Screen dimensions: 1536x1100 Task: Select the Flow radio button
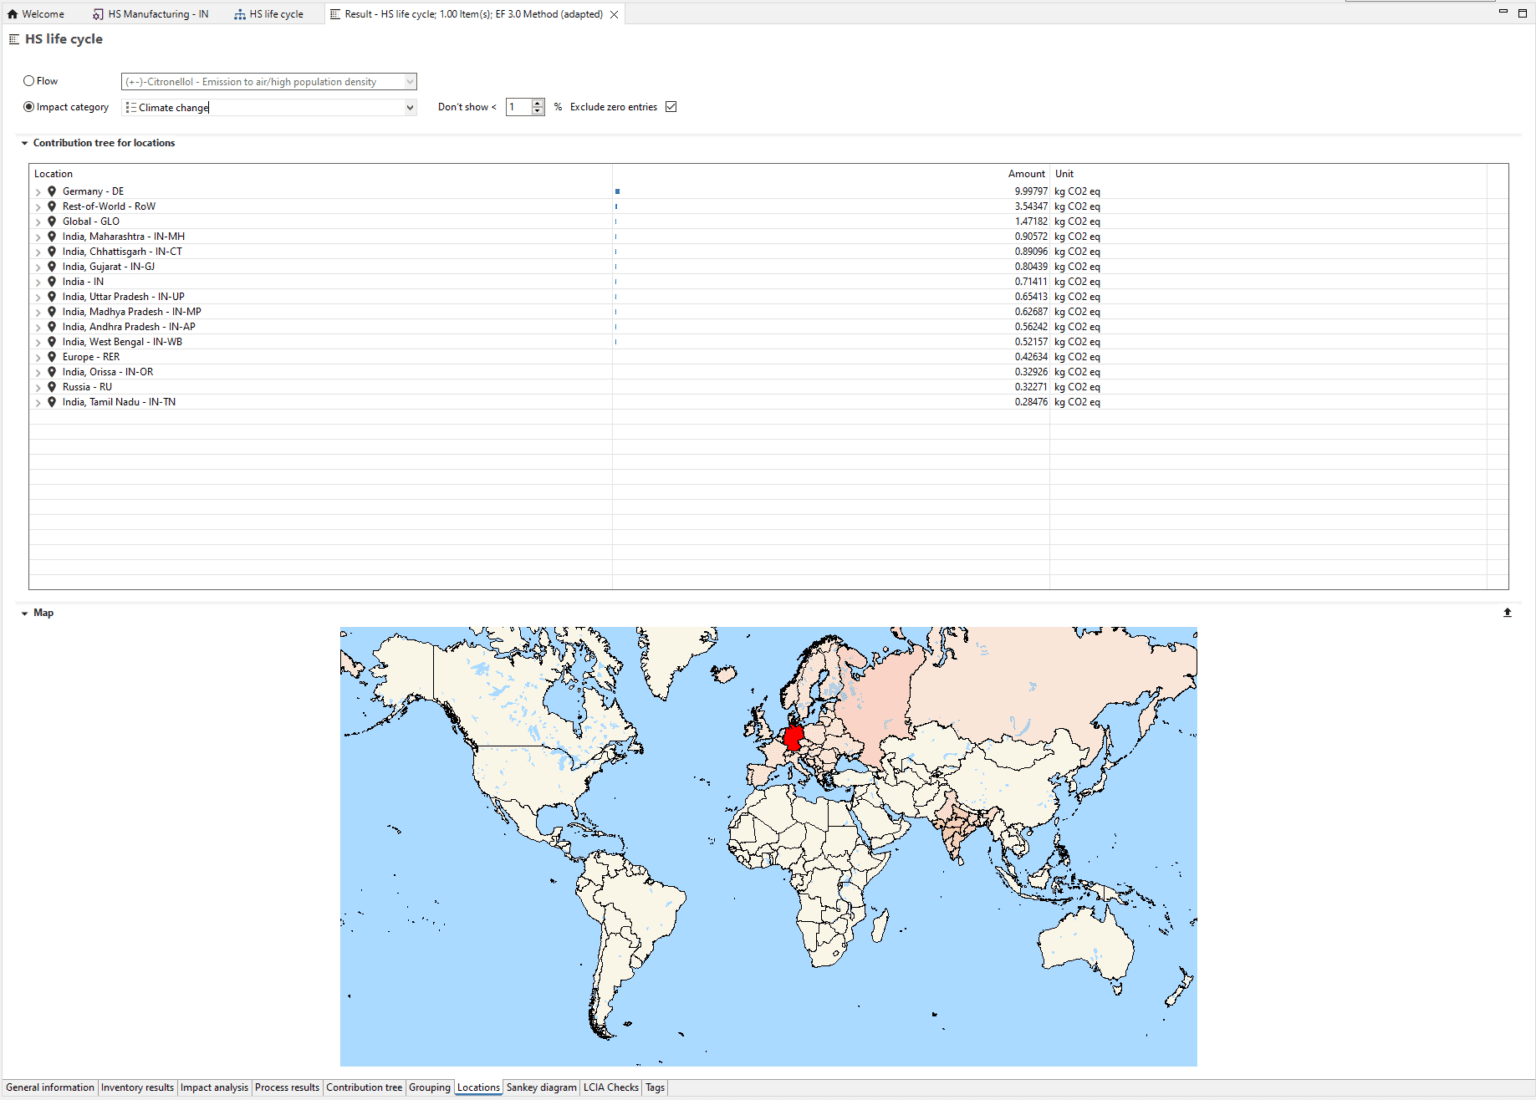pyautogui.click(x=29, y=81)
